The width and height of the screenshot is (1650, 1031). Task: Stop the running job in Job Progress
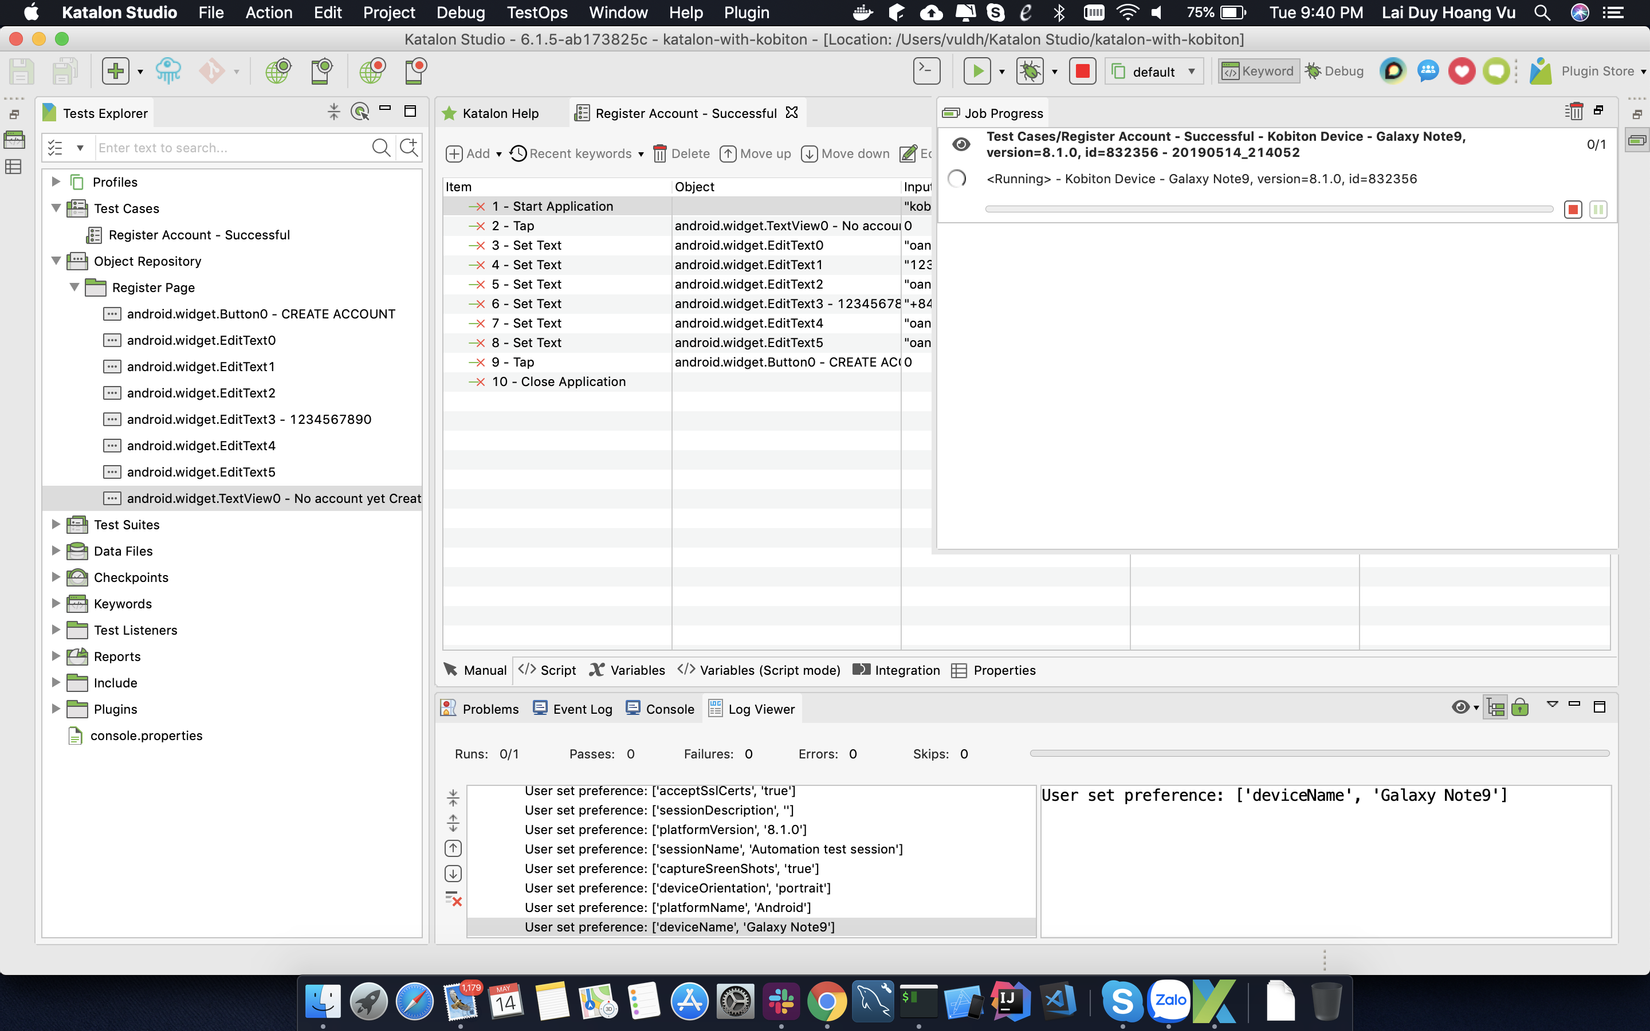[1573, 209]
